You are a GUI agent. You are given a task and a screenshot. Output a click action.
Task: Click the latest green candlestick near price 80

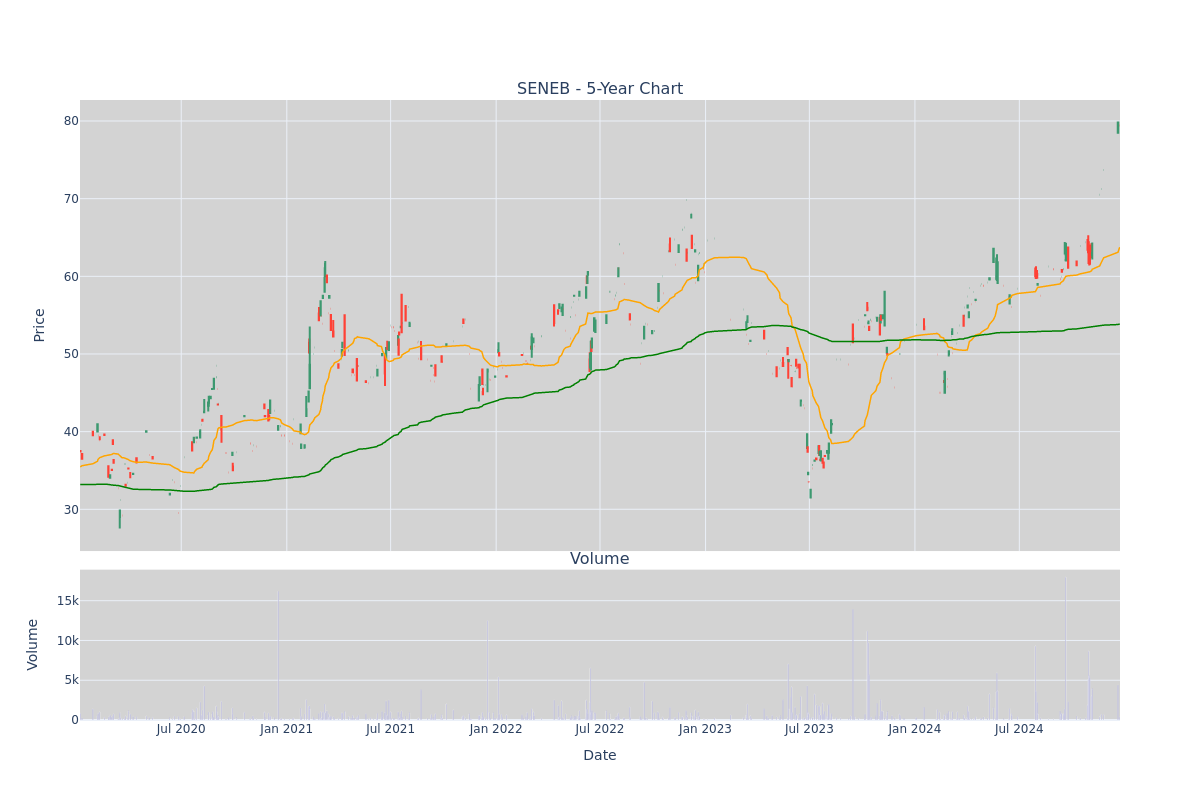1118,127
